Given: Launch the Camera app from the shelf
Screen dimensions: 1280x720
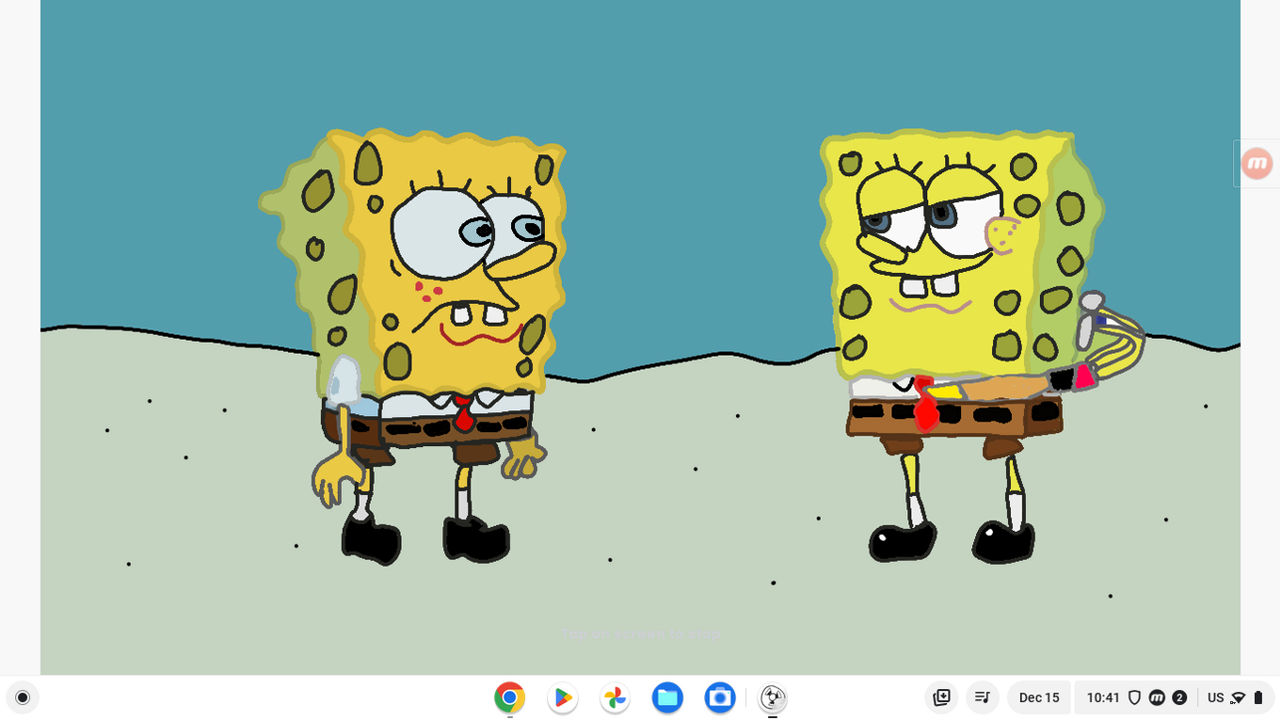Looking at the screenshot, I should 719,697.
